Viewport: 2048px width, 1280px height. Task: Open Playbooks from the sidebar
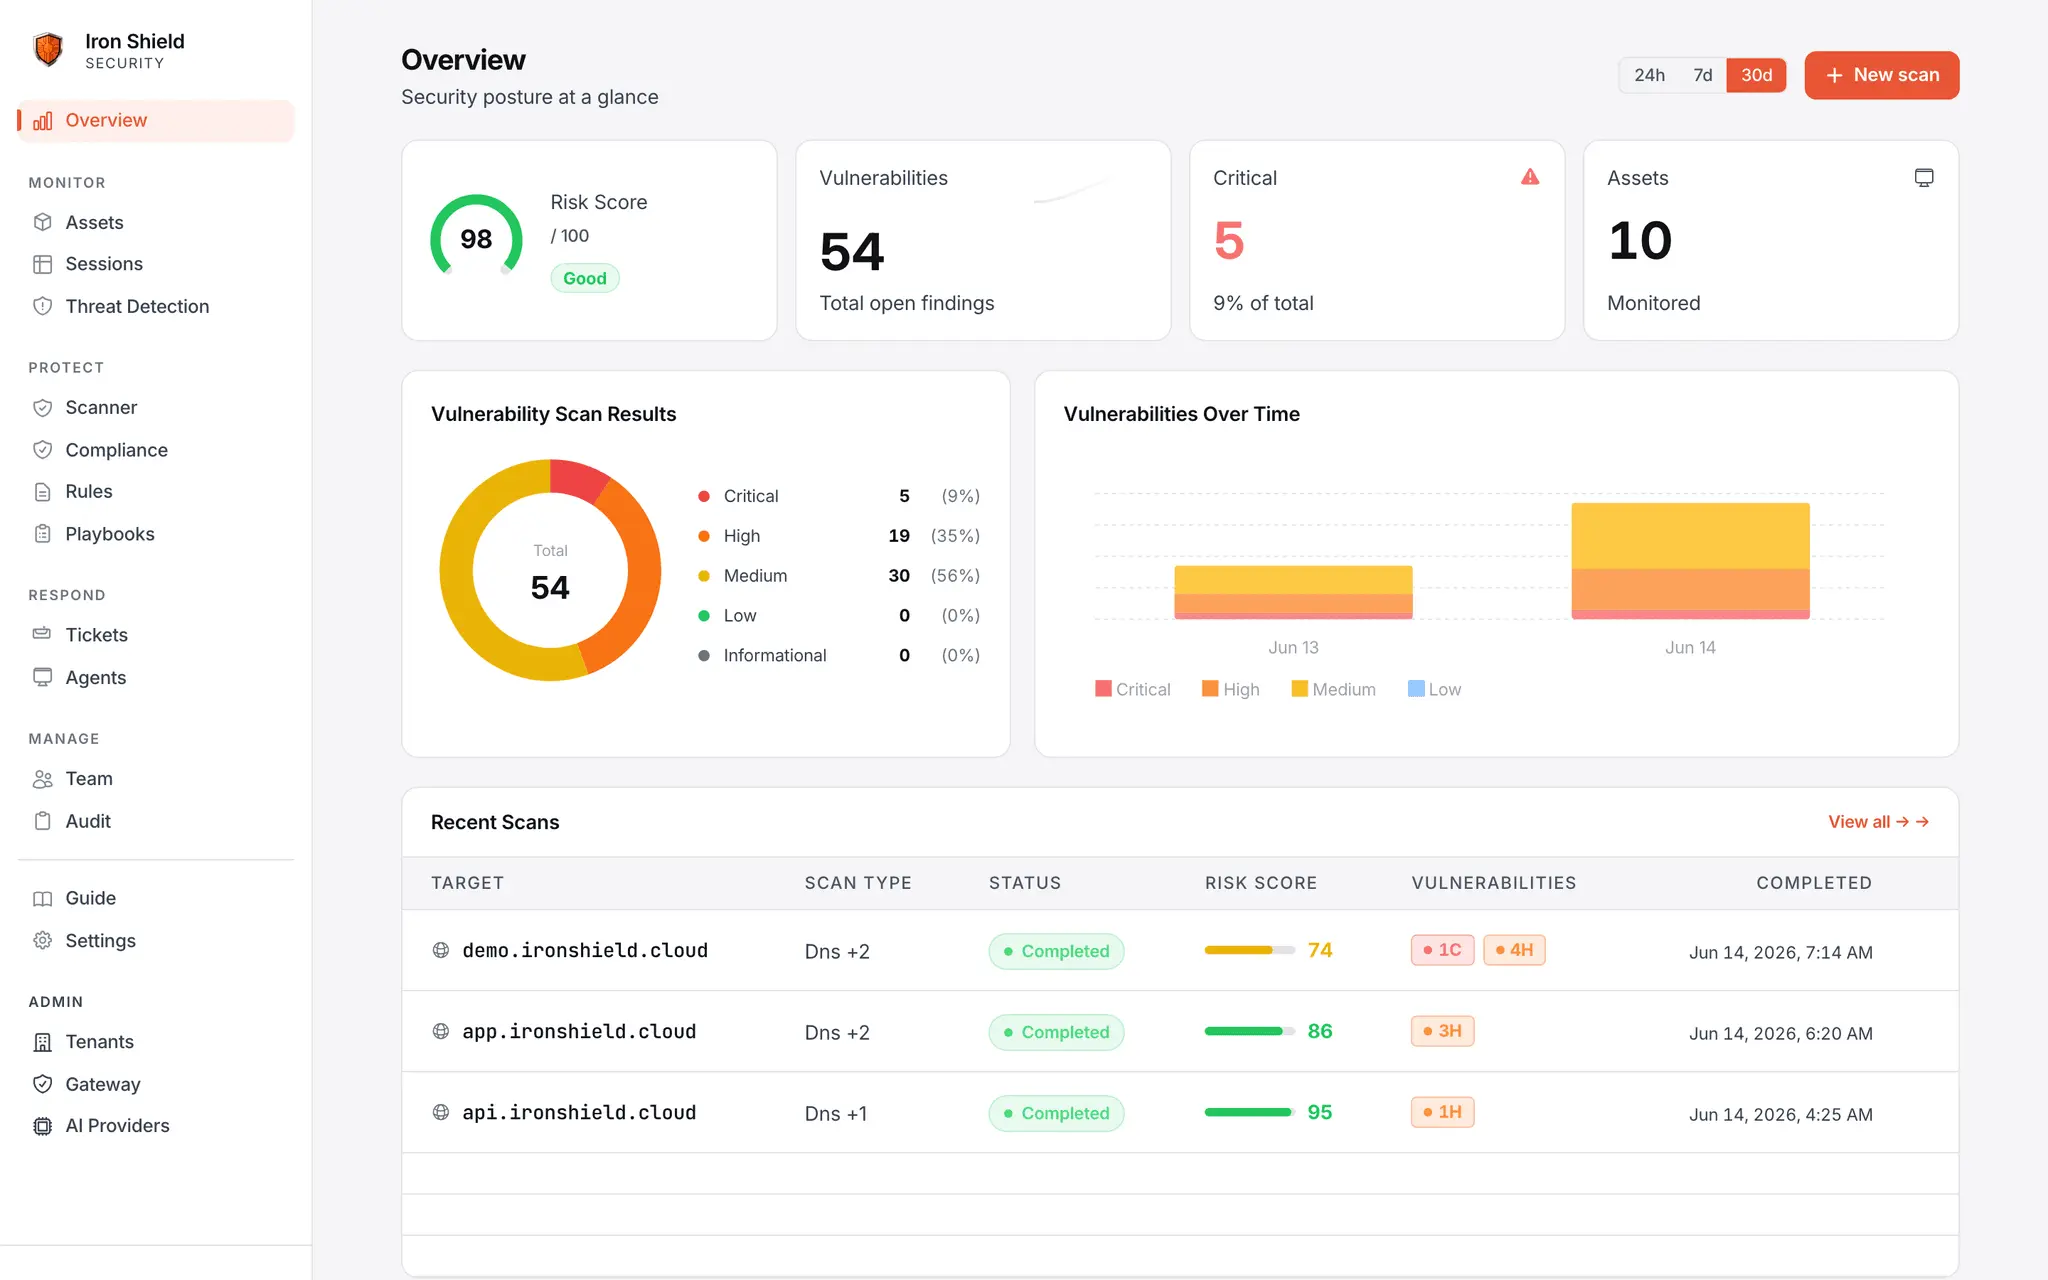click(156, 534)
